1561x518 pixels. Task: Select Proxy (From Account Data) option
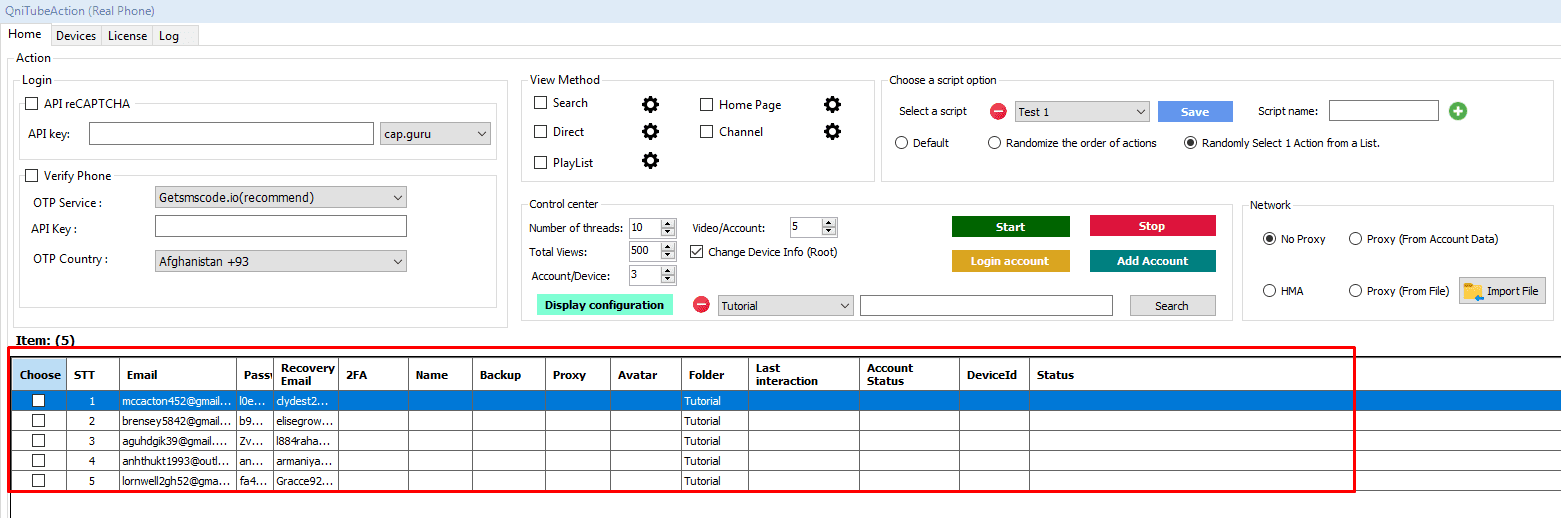tap(1355, 239)
